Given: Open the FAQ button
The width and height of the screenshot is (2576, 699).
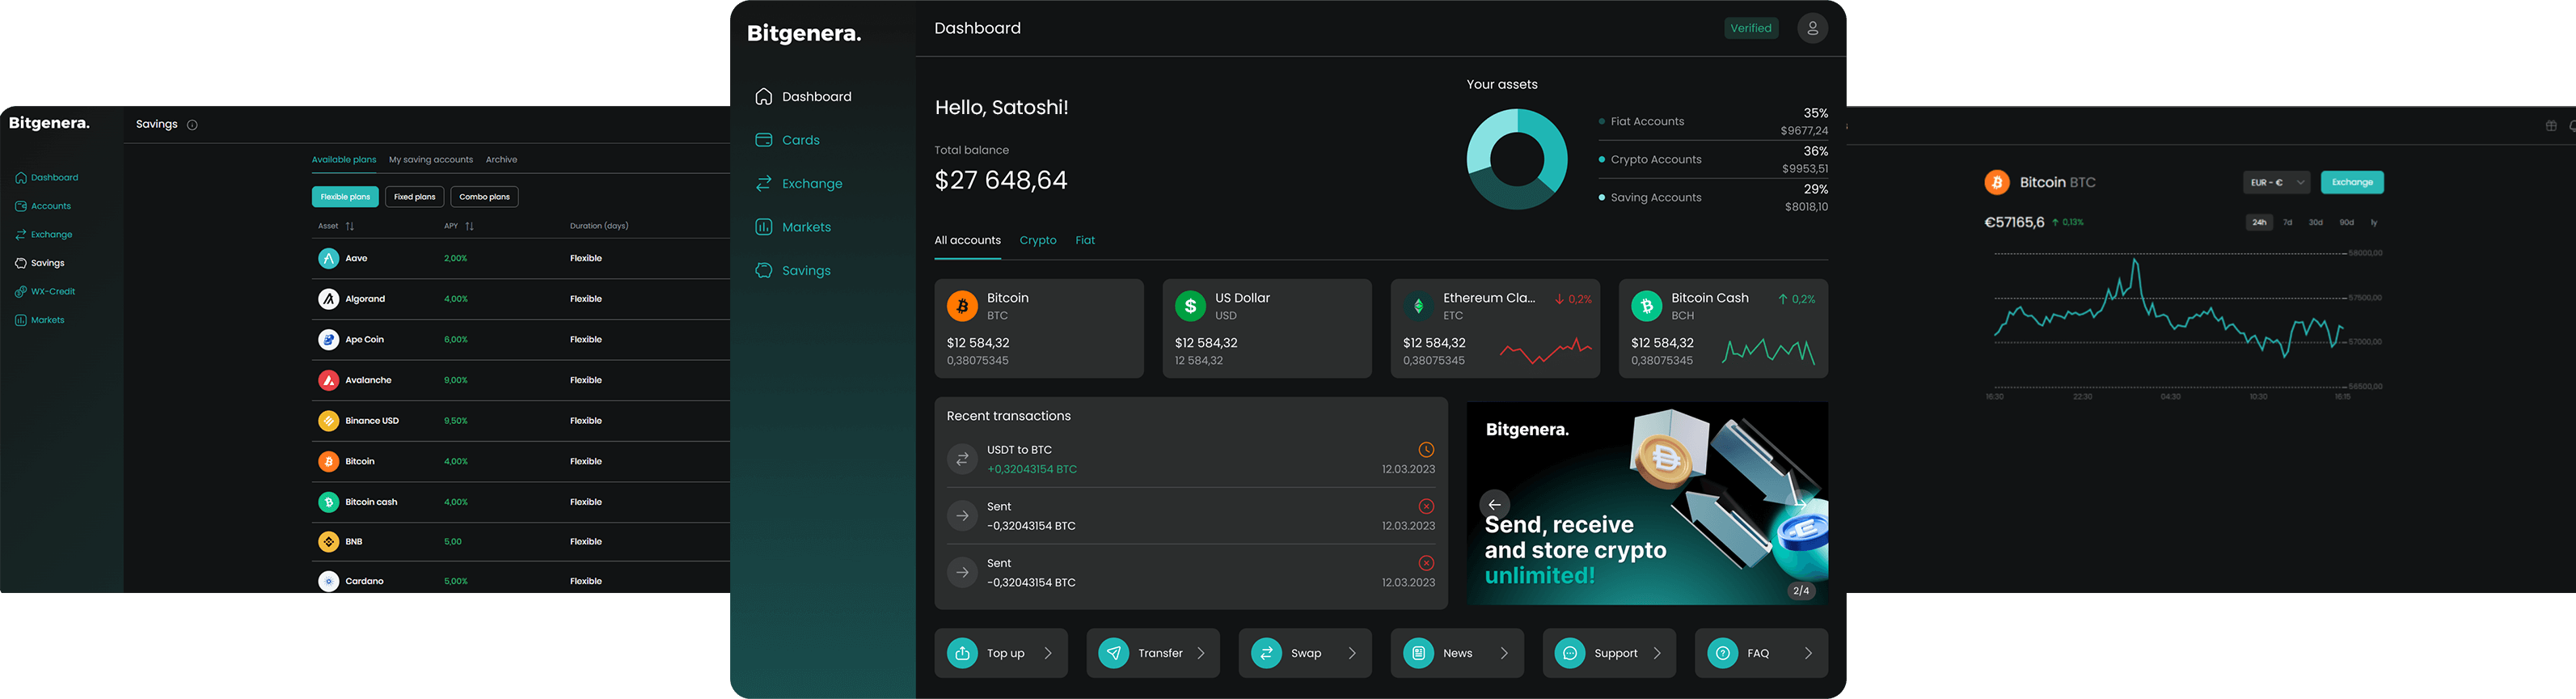Looking at the screenshot, I should click(x=1761, y=653).
